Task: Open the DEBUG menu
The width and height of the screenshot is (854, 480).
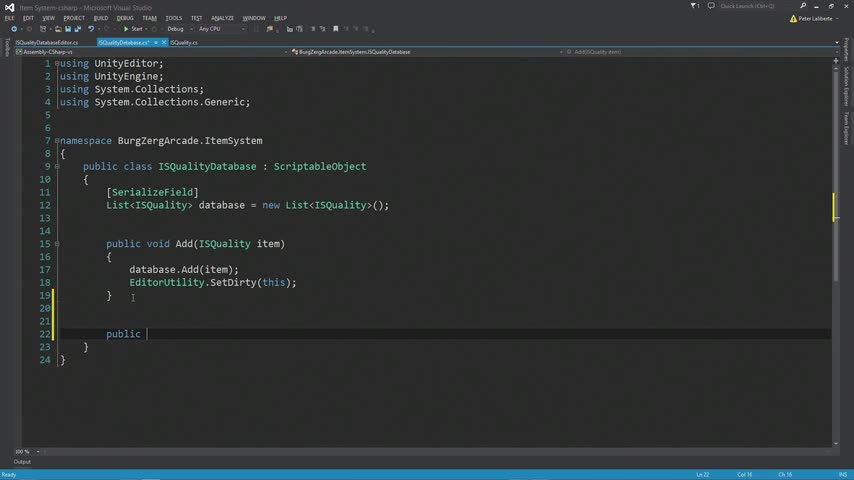Action: tap(125, 18)
